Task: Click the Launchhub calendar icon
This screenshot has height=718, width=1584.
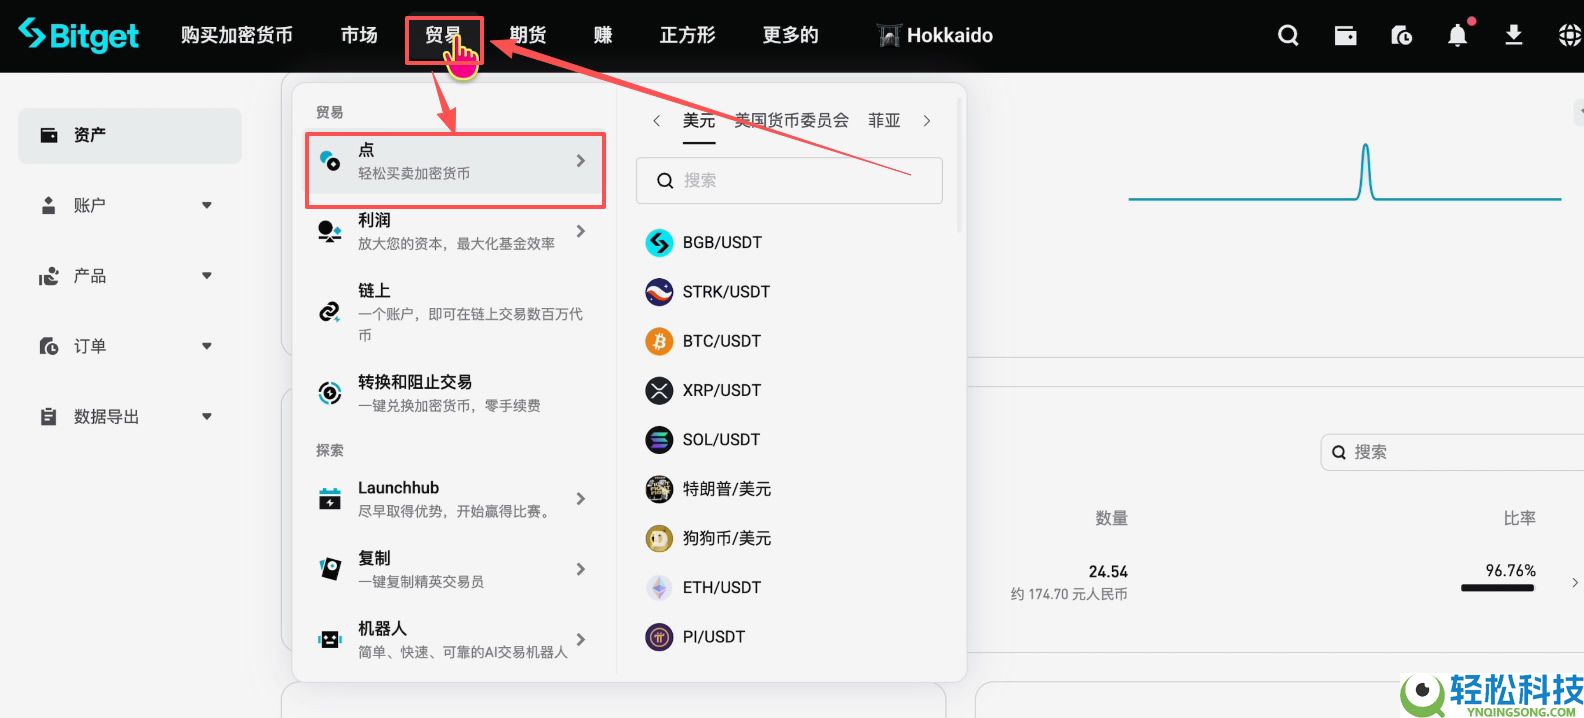Action: point(329,498)
